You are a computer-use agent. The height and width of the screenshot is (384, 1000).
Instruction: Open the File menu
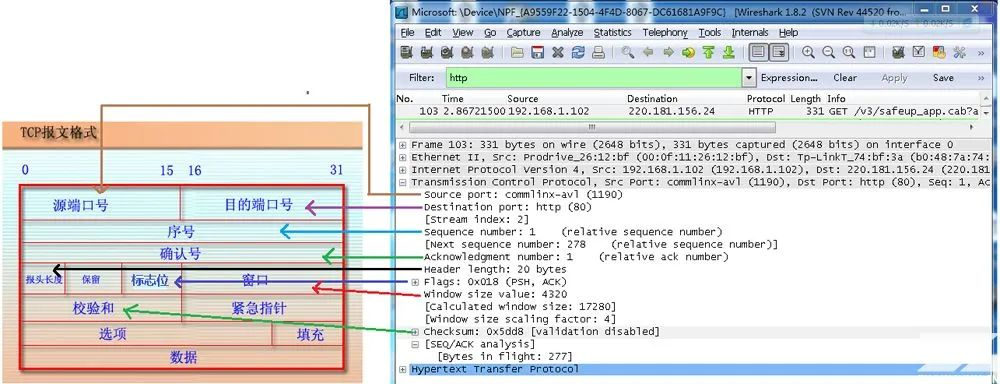[408, 33]
